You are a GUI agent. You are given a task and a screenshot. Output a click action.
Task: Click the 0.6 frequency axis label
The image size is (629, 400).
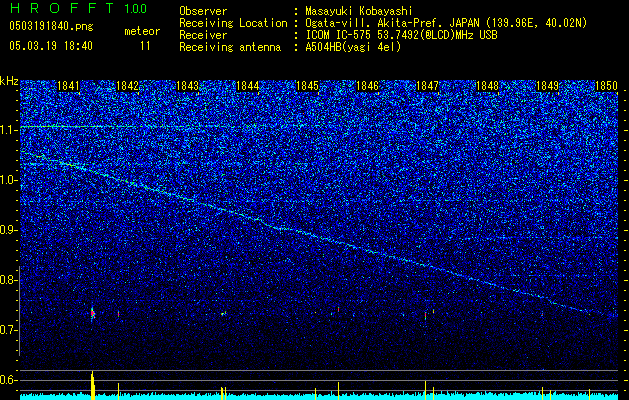(8, 380)
